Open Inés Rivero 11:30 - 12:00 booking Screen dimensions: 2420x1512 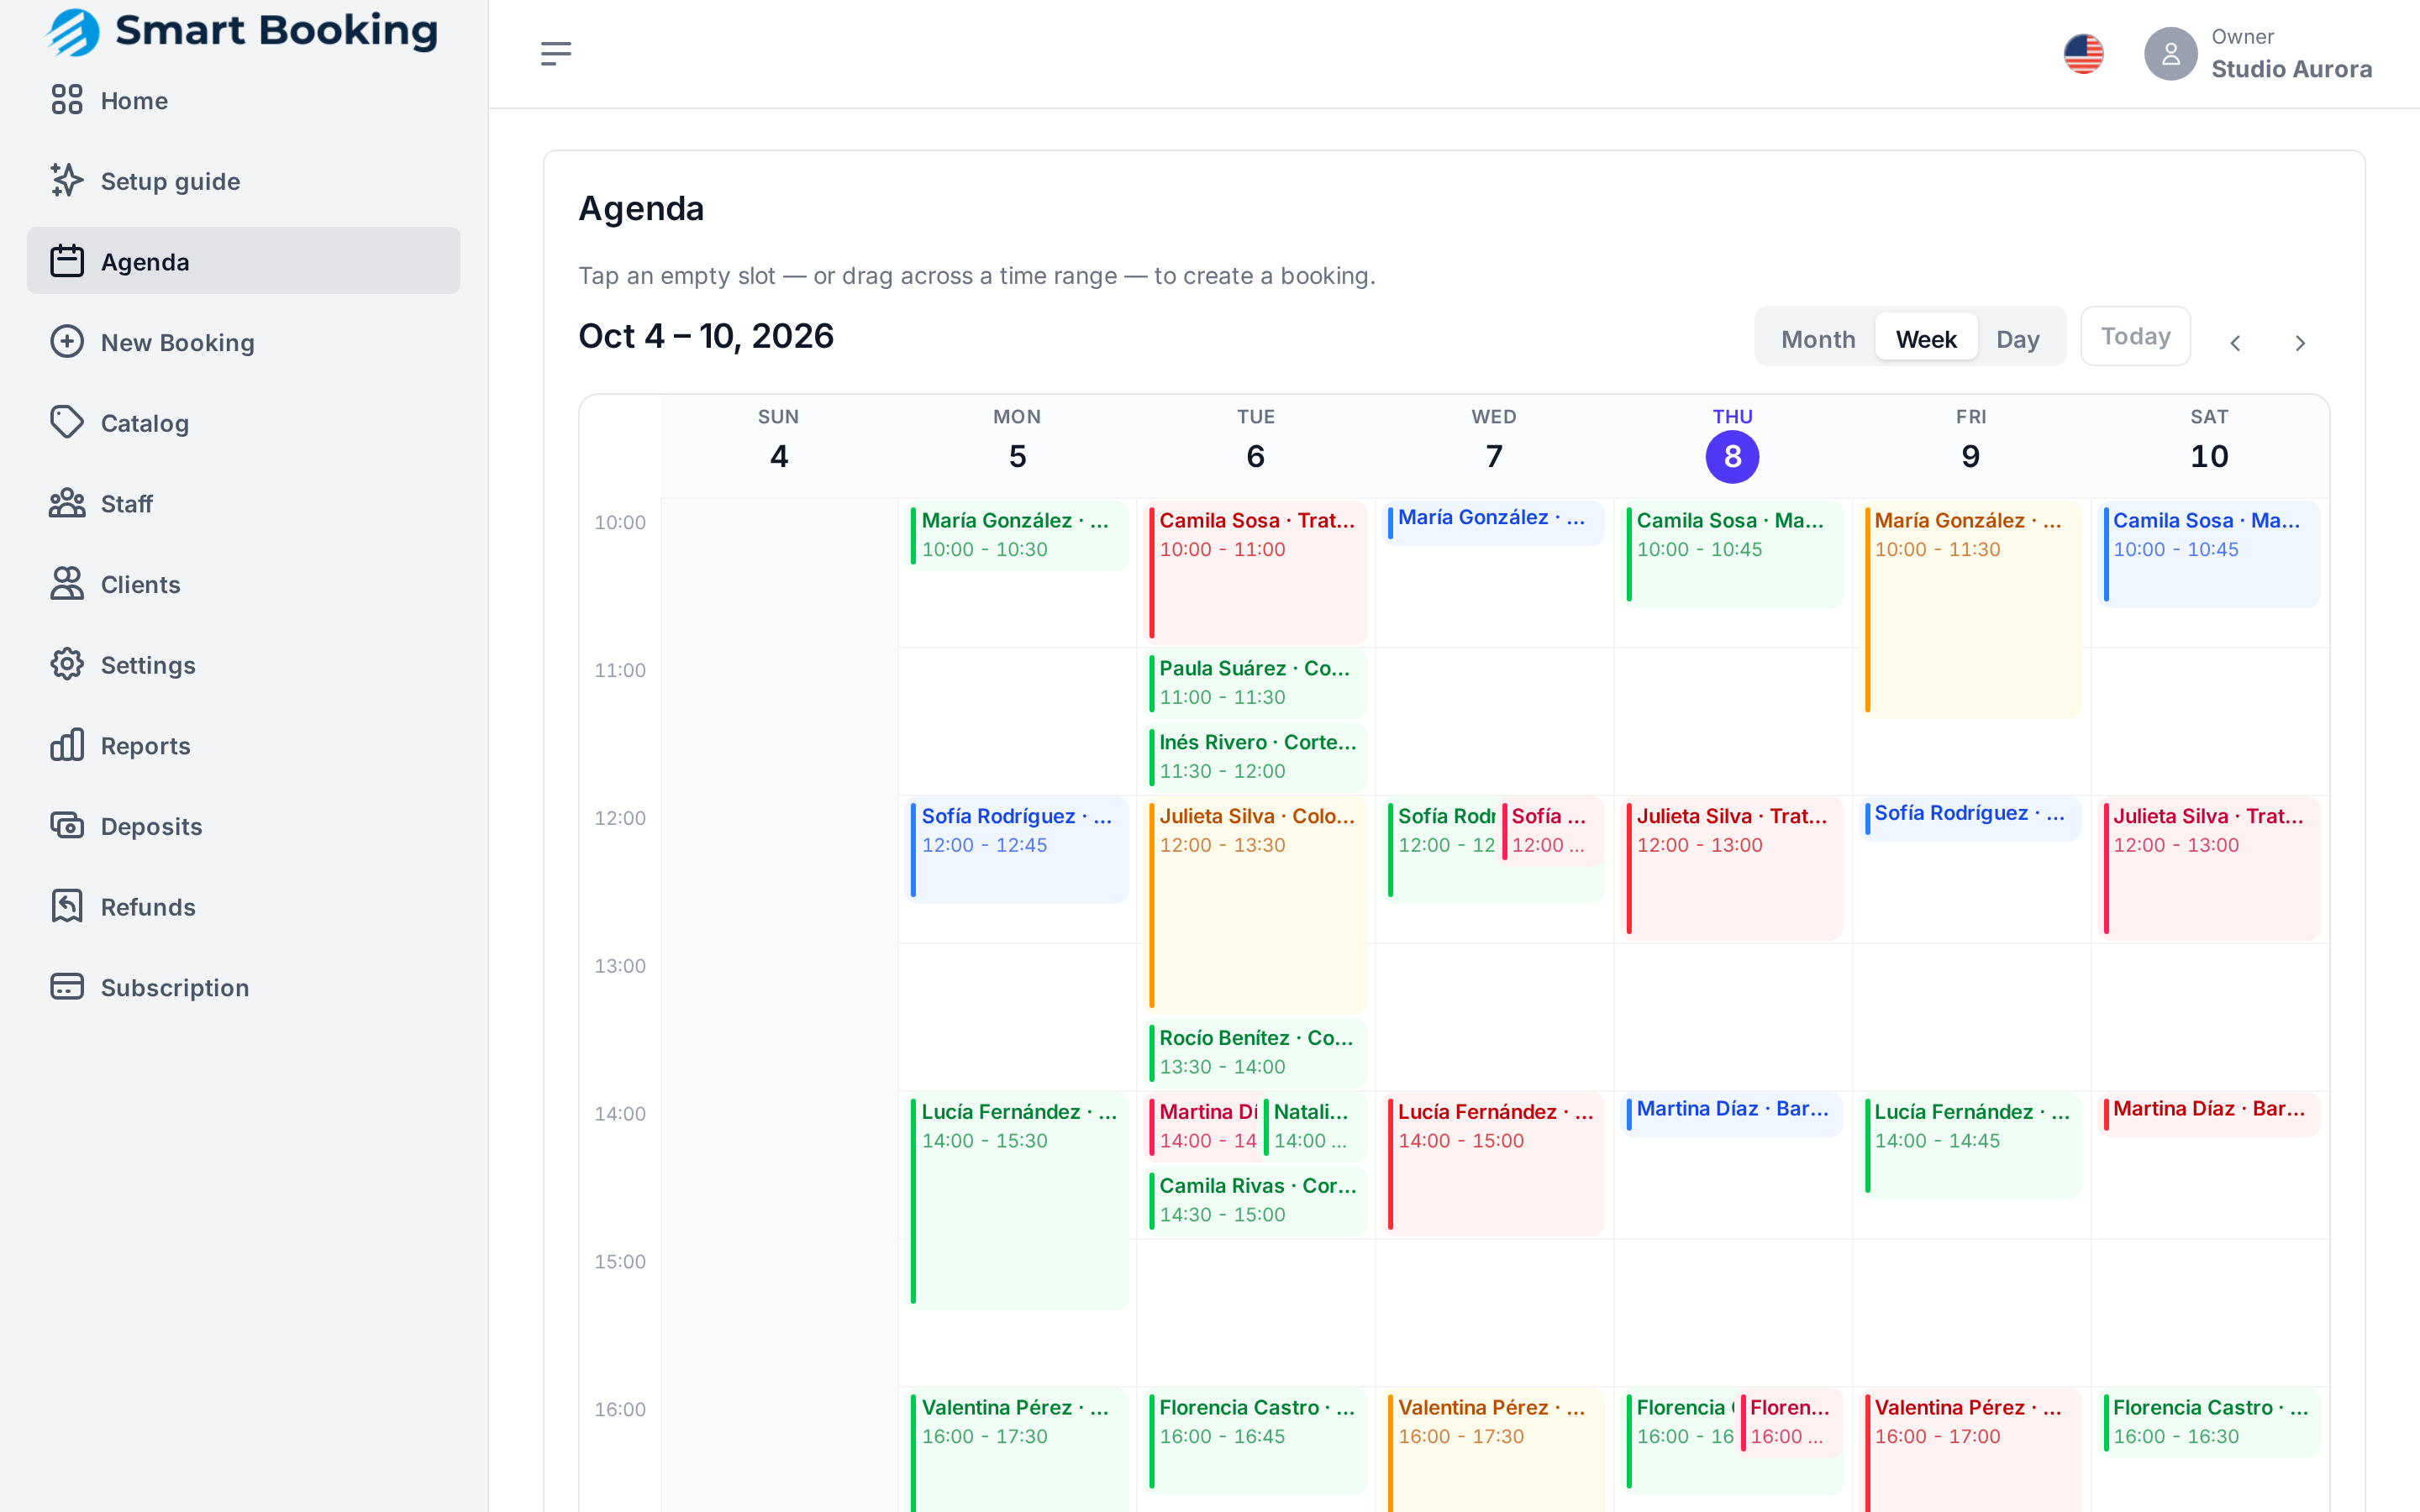(1255, 757)
